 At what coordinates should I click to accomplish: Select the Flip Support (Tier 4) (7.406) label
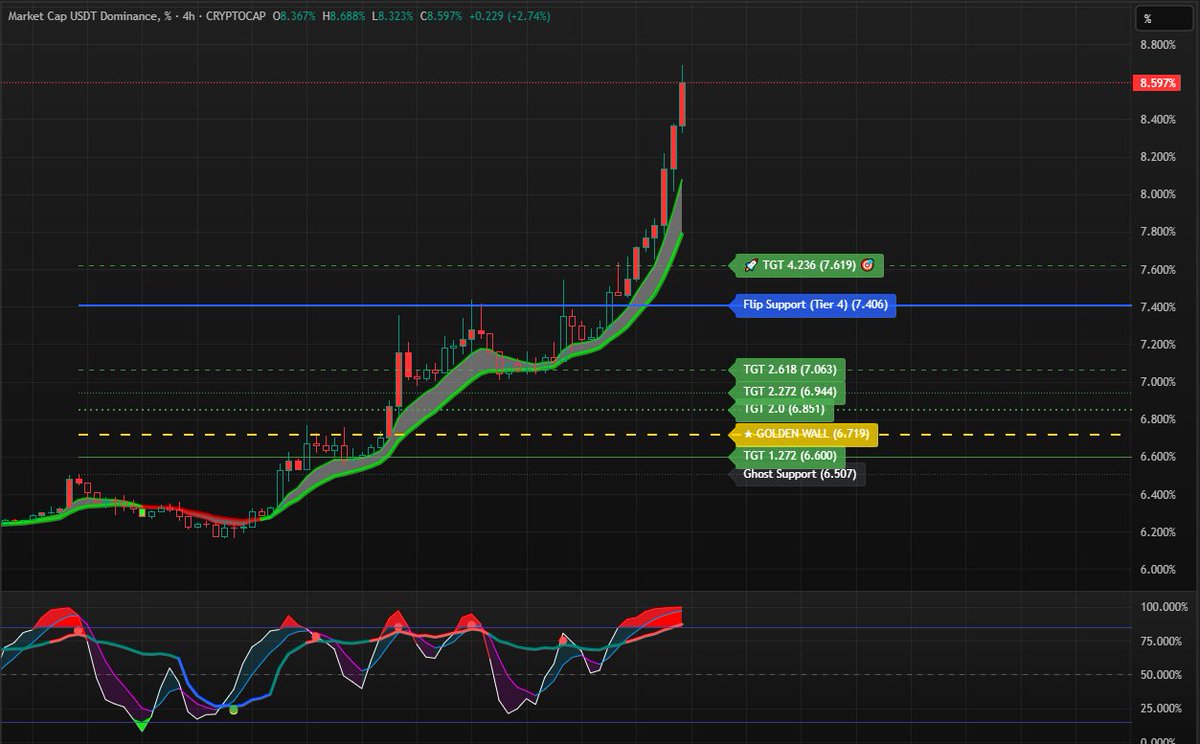[x=814, y=305]
